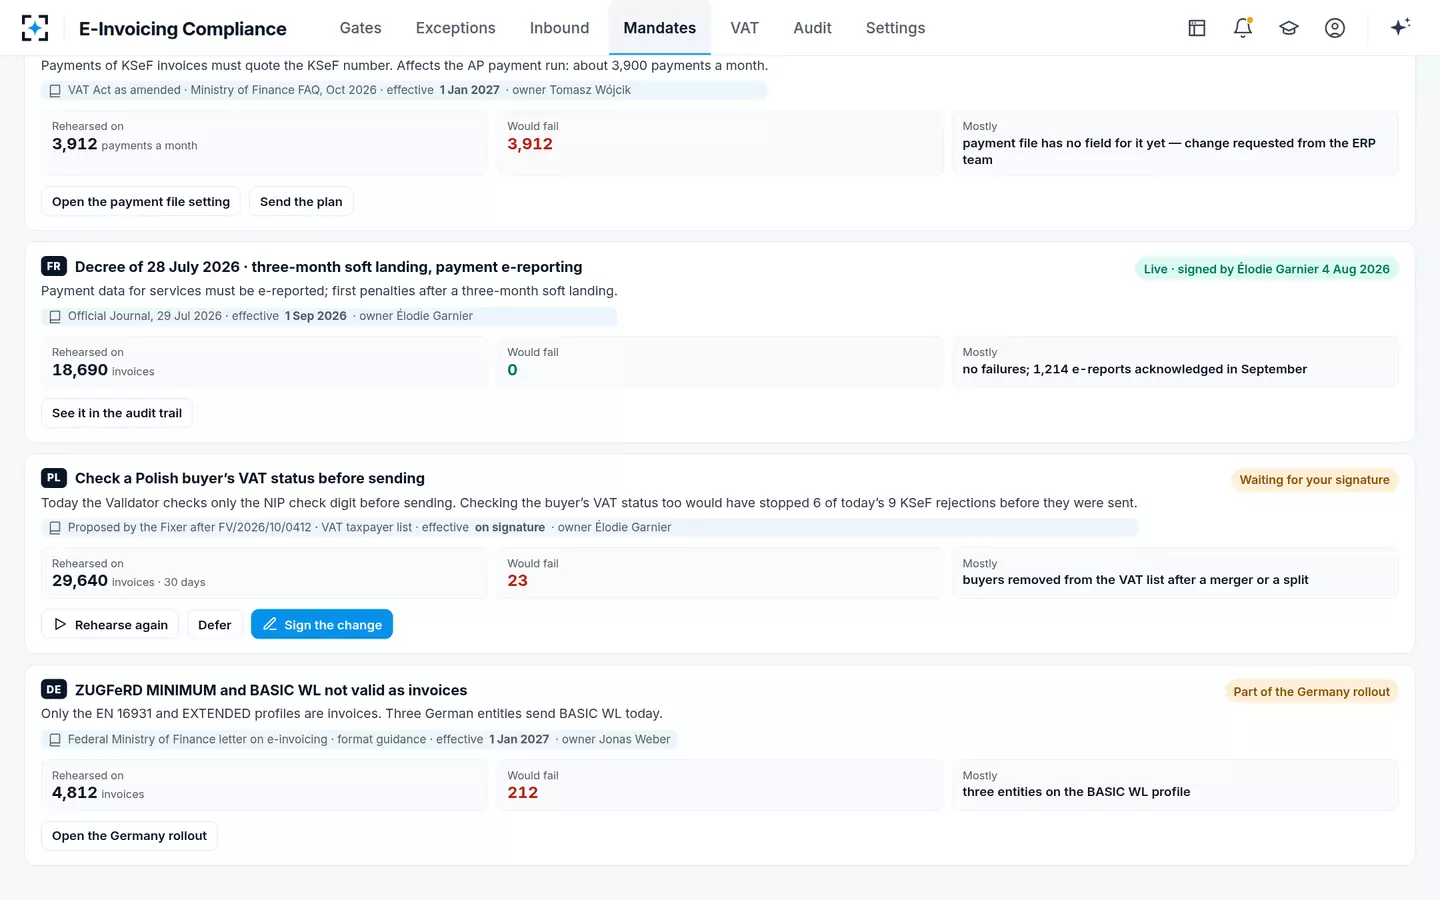Click the Defer button

(214, 624)
